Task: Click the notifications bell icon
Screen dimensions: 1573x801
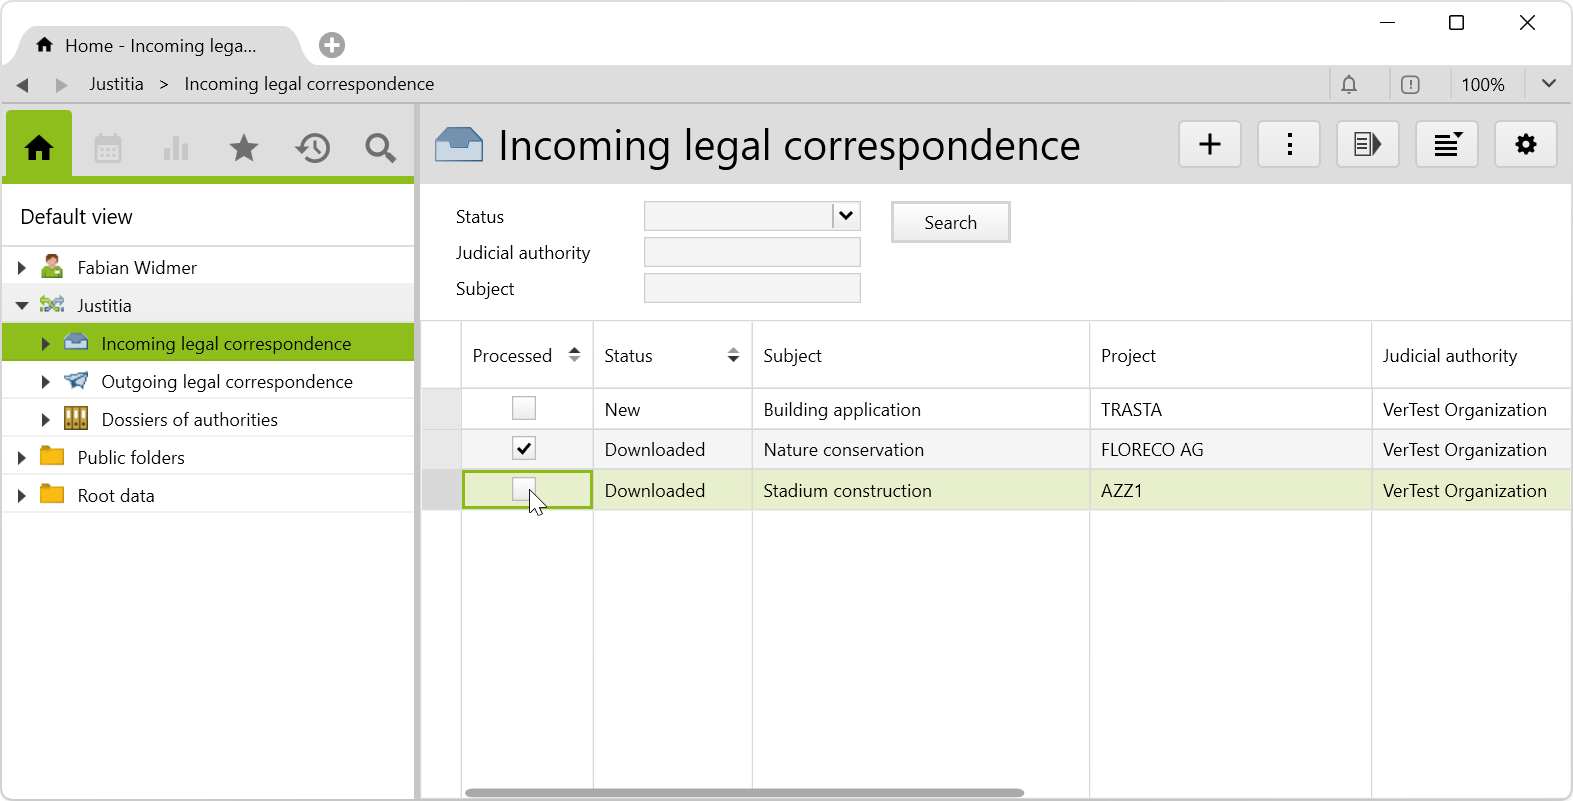Action: point(1349,85)
